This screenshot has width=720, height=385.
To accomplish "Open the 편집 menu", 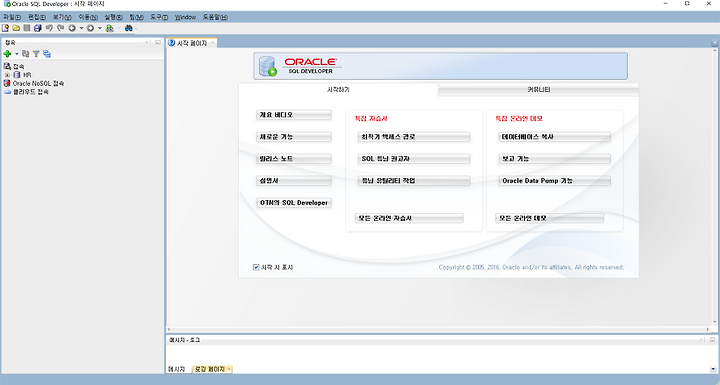I will point(37,17).
